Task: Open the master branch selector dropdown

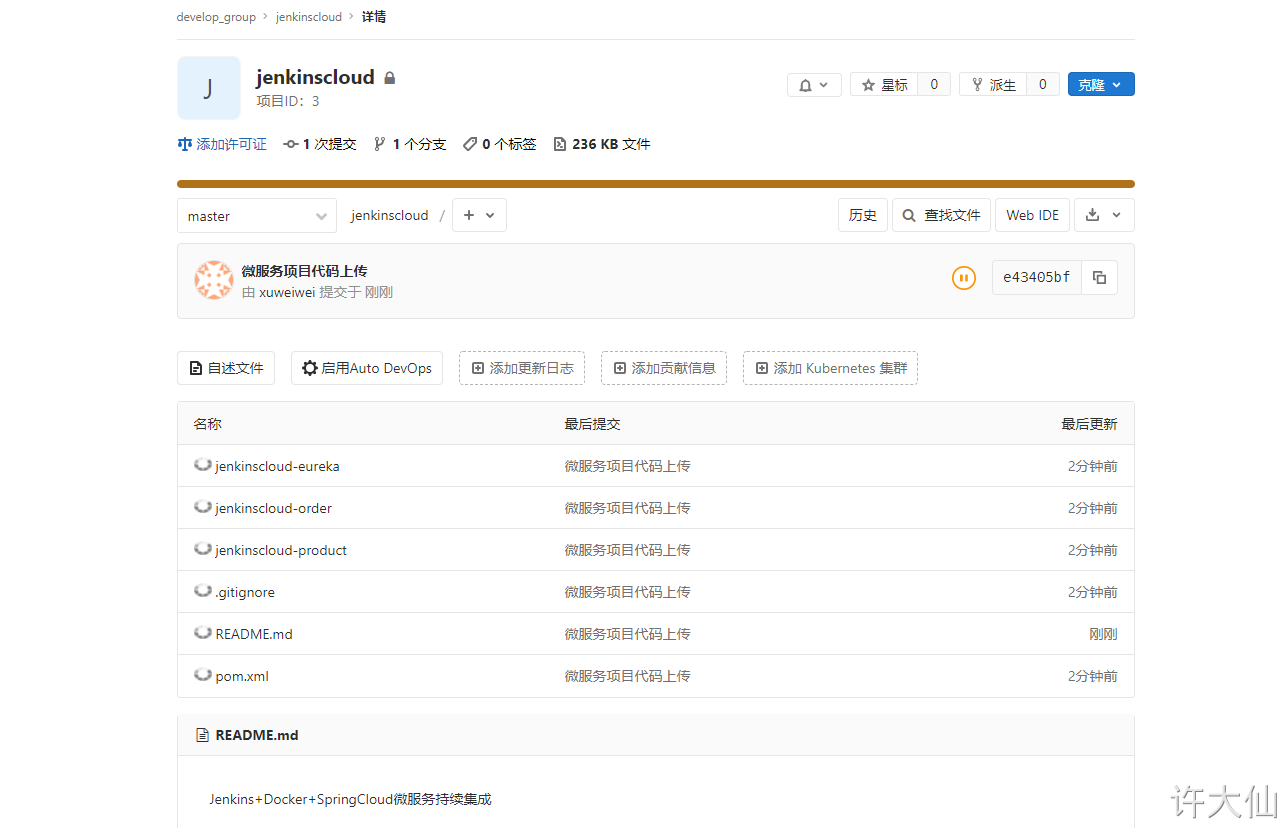Action: pos(257,215)
